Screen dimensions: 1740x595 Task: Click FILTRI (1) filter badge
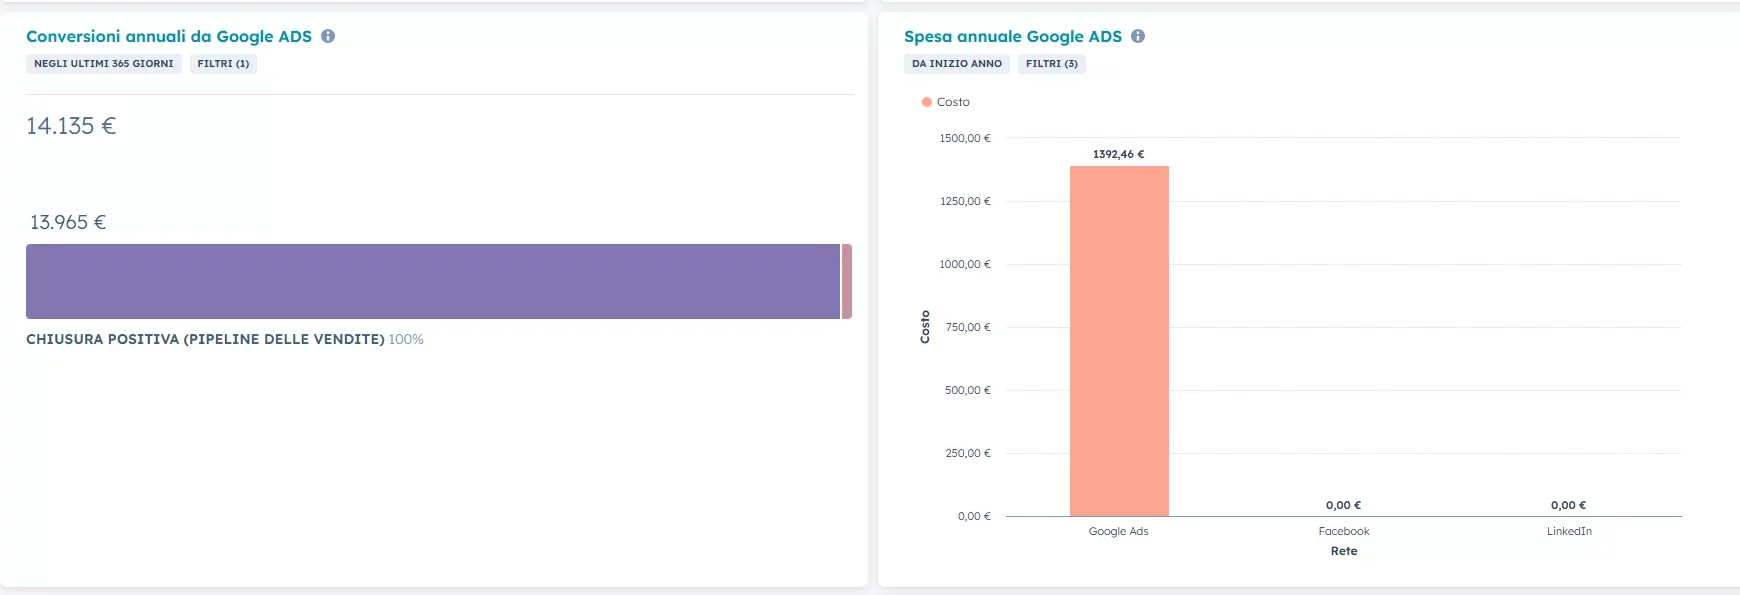point(223,64)
